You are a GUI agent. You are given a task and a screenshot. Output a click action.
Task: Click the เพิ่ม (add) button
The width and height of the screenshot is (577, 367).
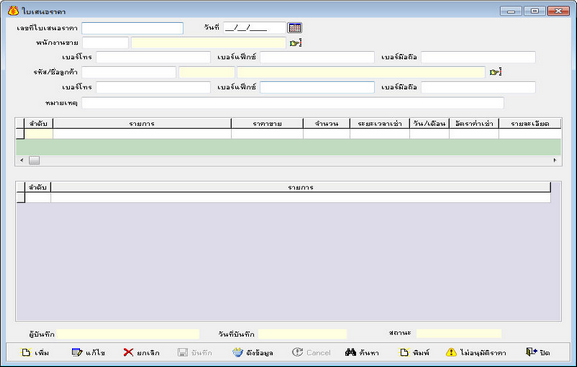pos(35,352)
